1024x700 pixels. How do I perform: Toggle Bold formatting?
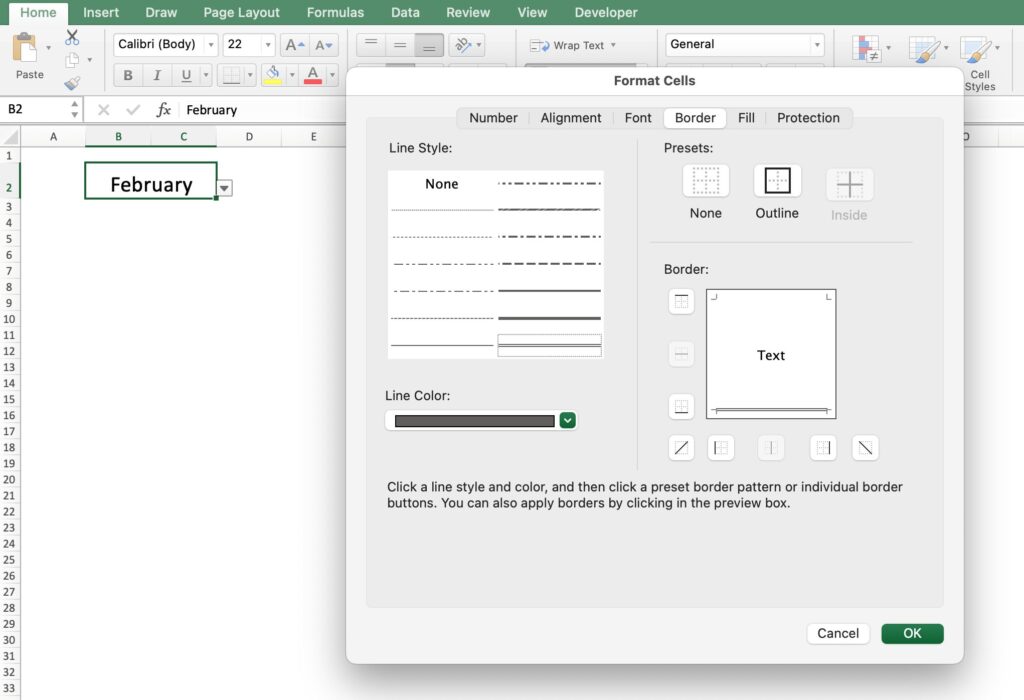coord(128,75)
